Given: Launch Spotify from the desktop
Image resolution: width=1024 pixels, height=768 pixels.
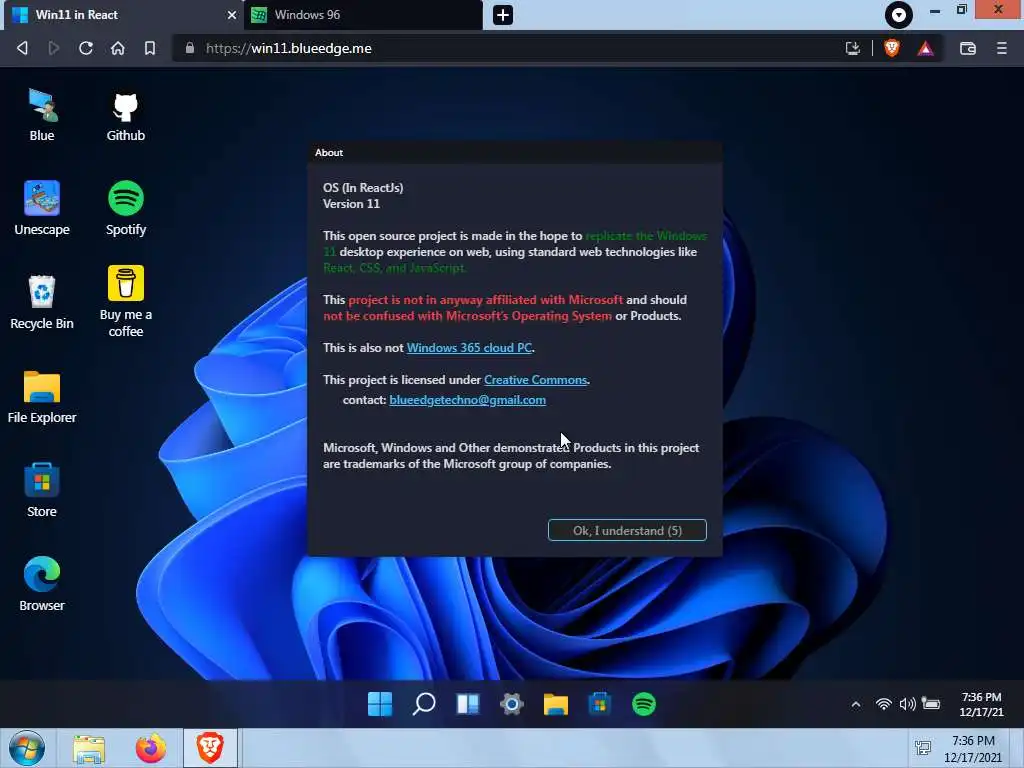Looking at the screenshot, I should [125, 208].
